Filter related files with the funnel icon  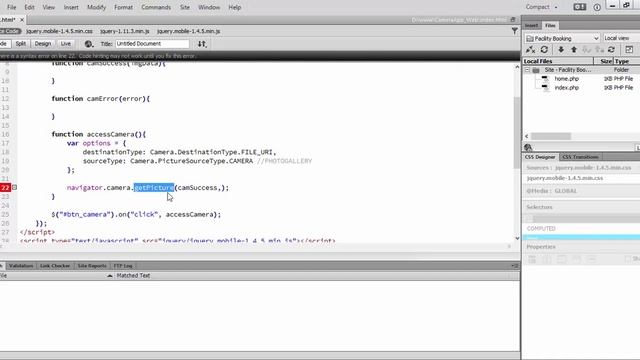click(514, 31)
